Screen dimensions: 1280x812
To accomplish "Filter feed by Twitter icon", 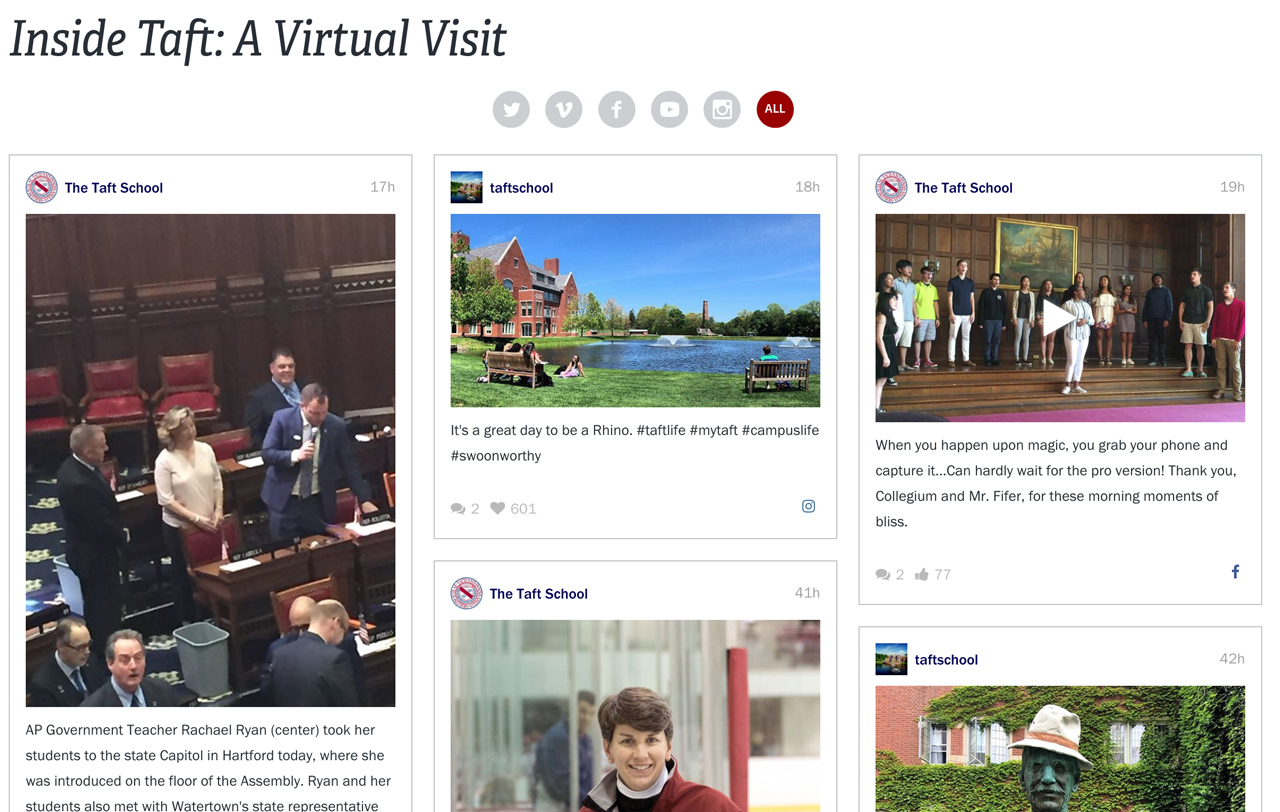I will coord(511,109).
